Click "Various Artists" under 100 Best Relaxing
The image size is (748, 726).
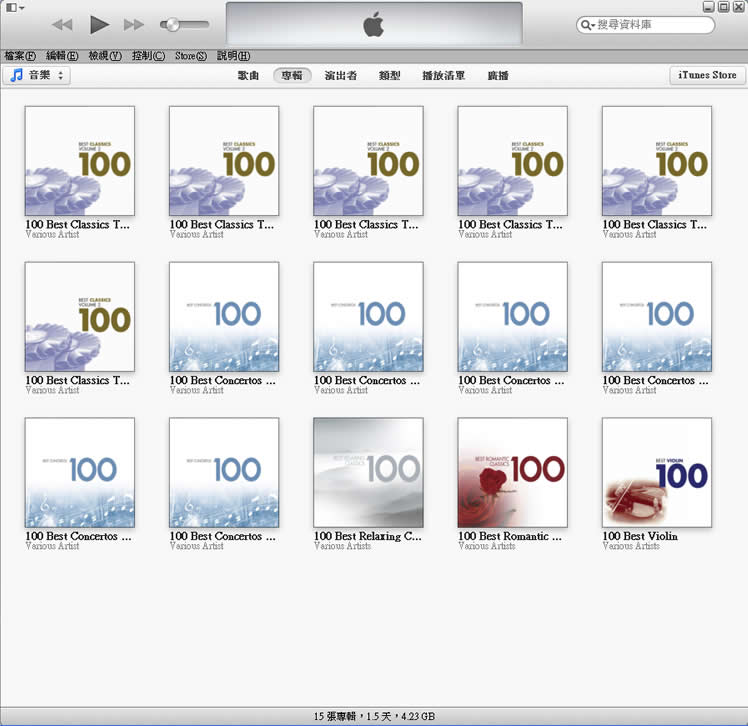343,546
